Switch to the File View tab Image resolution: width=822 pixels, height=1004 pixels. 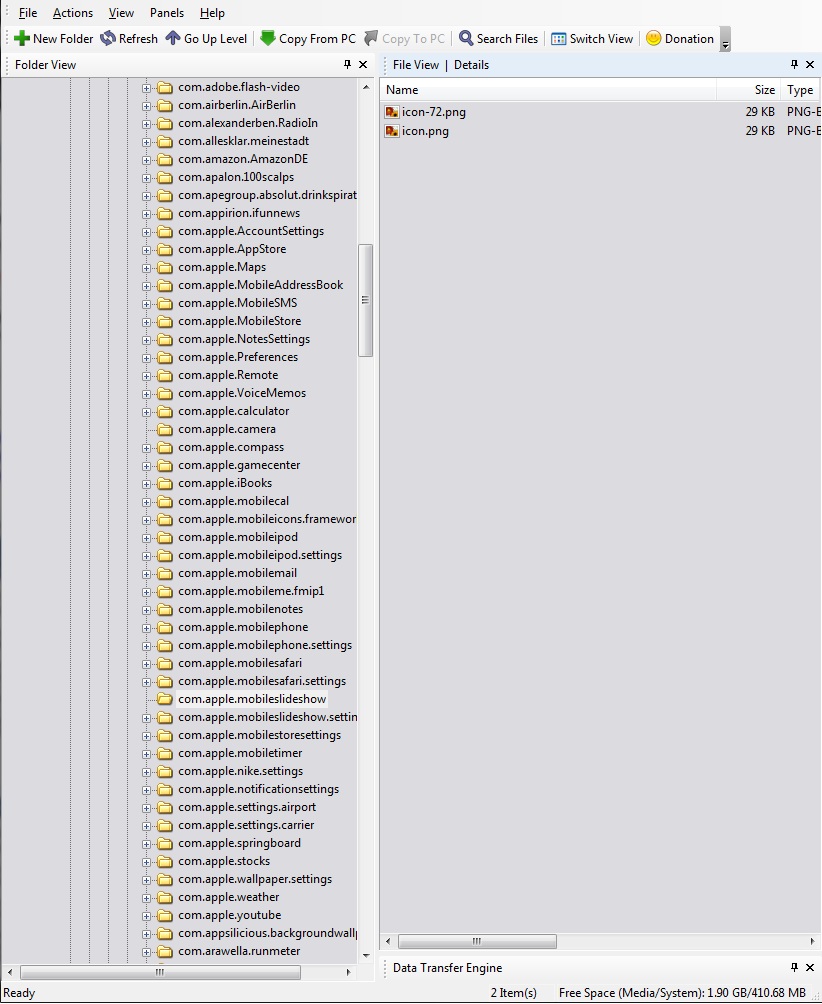[x=415, y=65]
